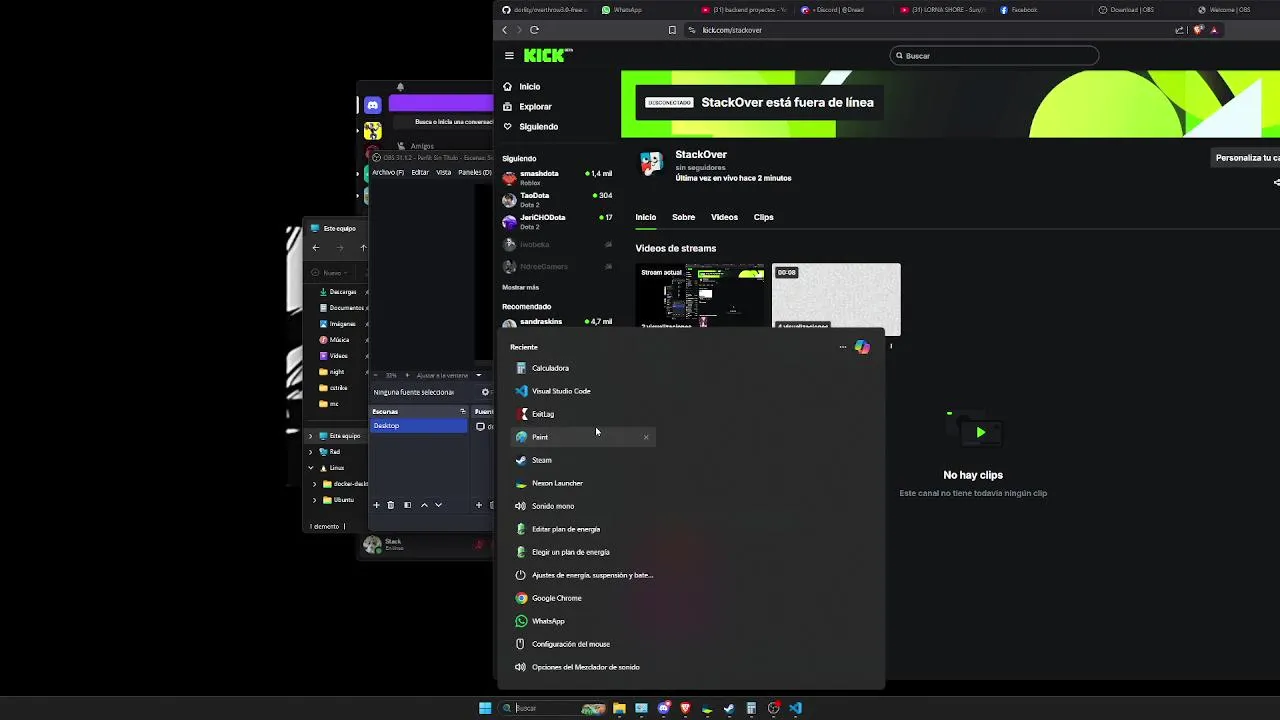Select the Inicio channel tab

point(646,217)
